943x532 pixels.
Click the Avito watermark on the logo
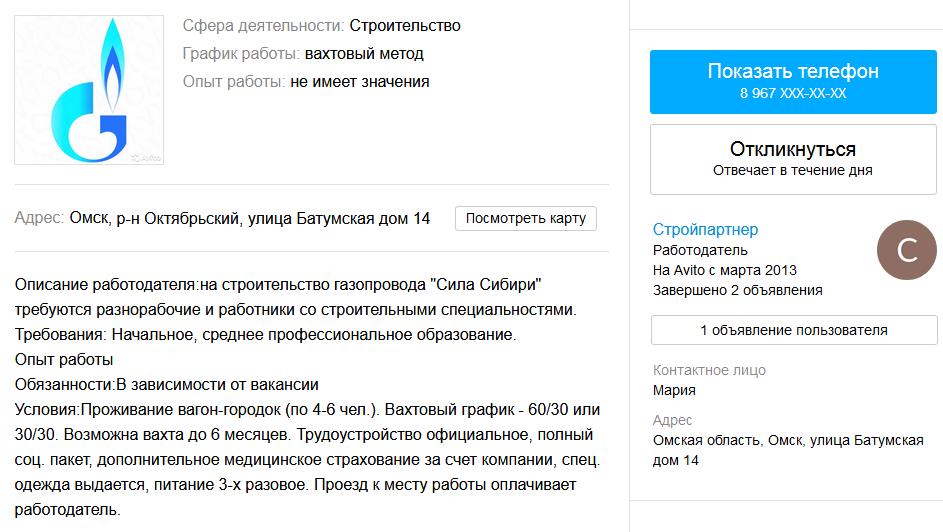[x=146, y=157]
